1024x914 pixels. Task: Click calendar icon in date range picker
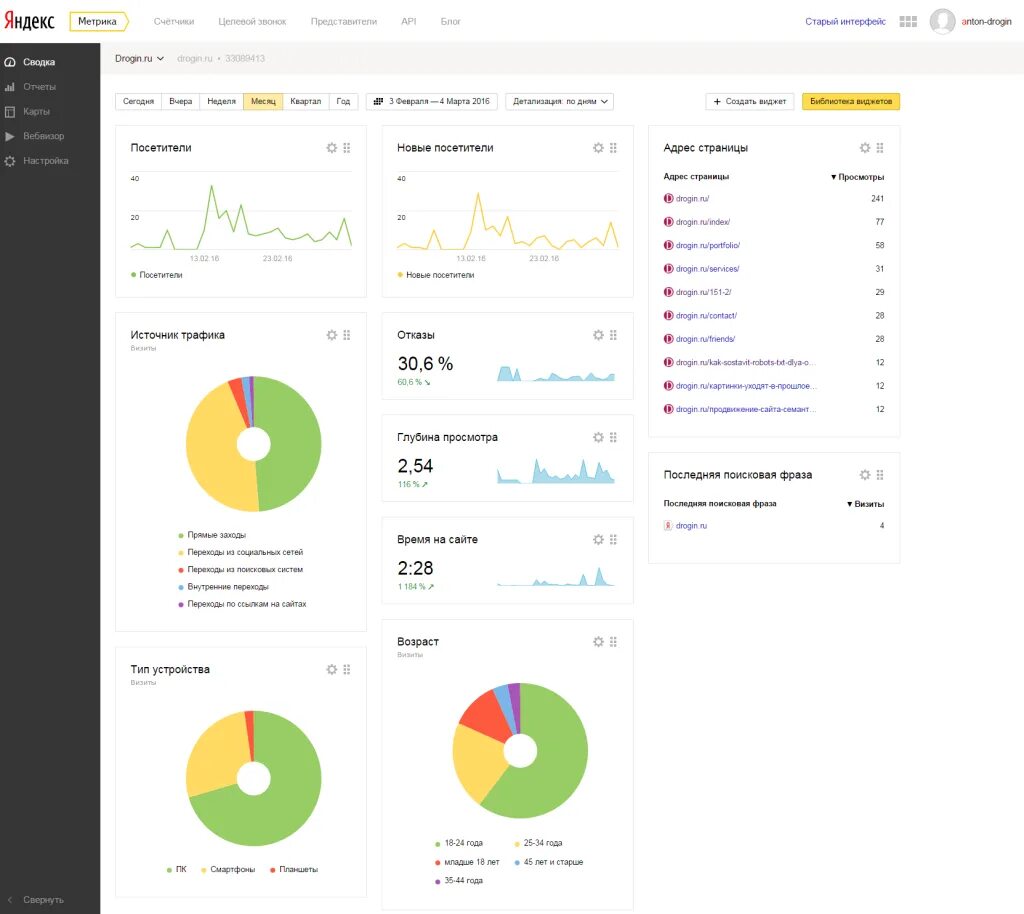point(378,101)
